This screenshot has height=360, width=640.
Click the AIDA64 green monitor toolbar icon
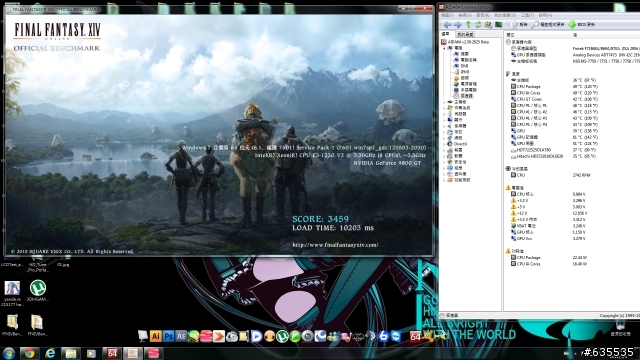point(498,25)
